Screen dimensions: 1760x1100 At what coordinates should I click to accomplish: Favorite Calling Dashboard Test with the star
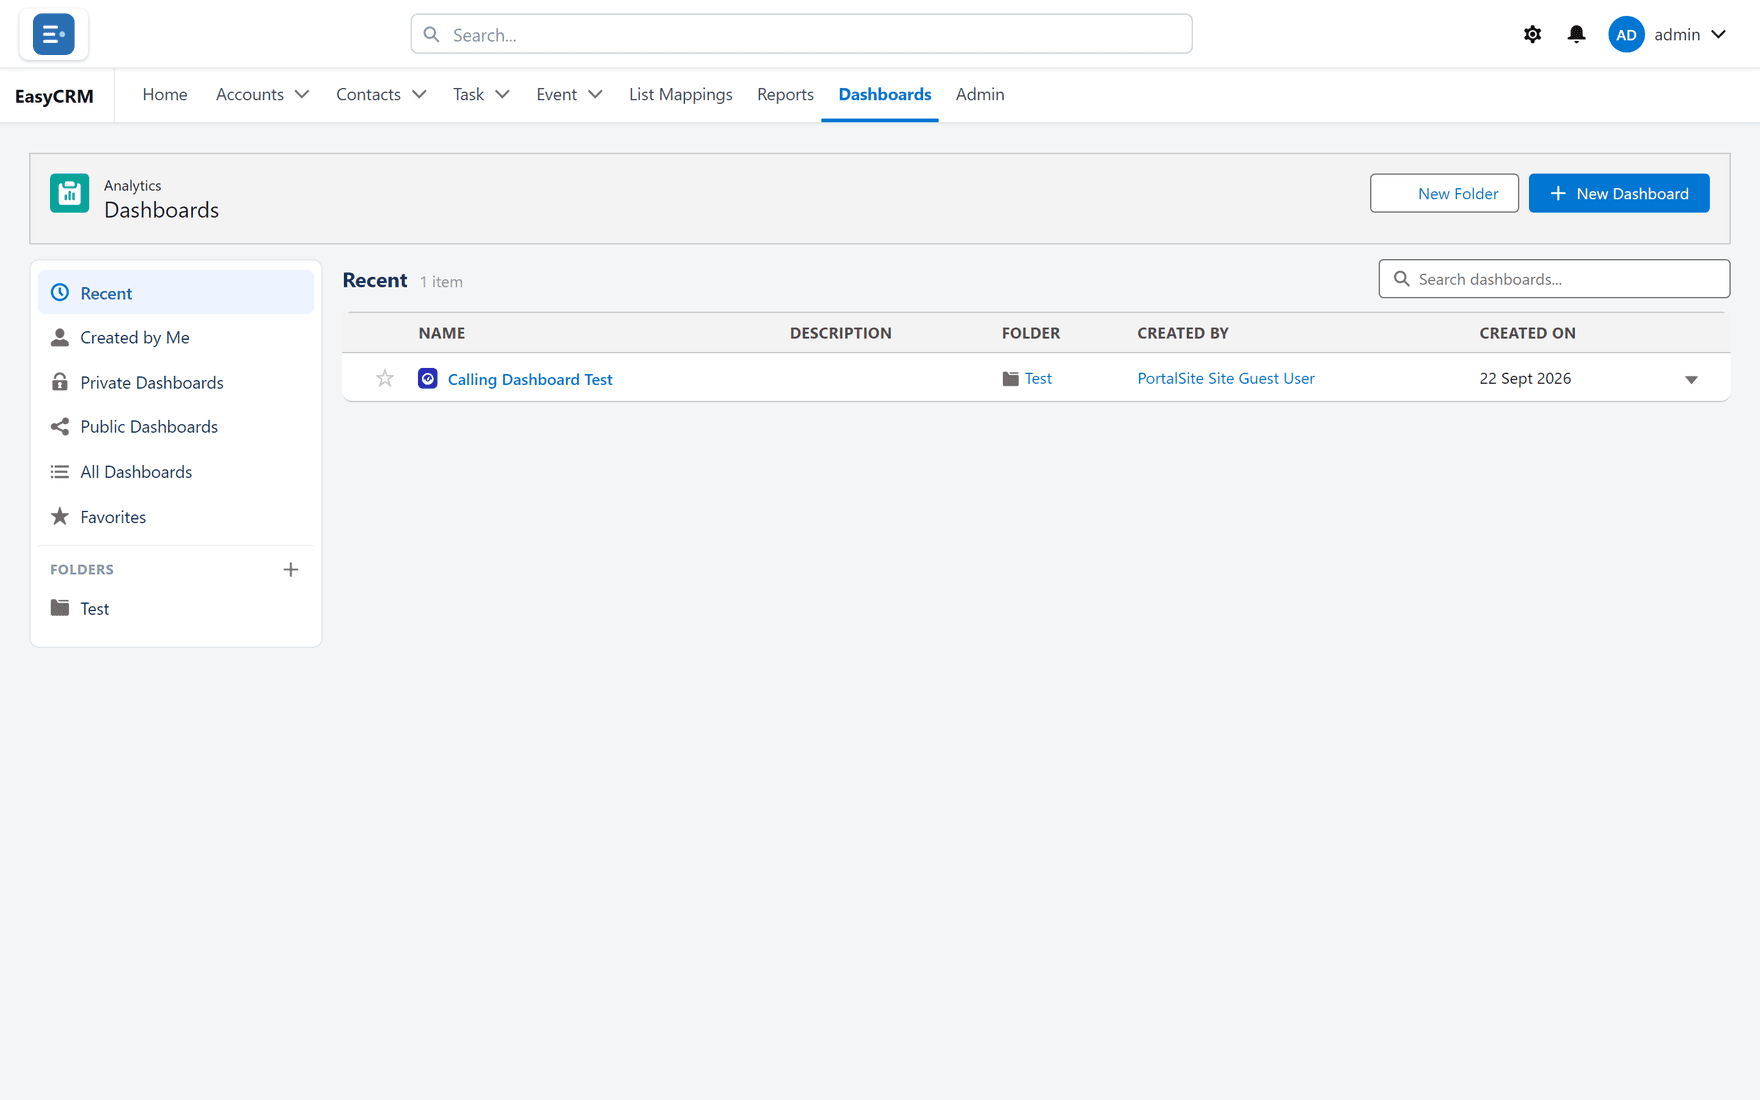(385, 378)
